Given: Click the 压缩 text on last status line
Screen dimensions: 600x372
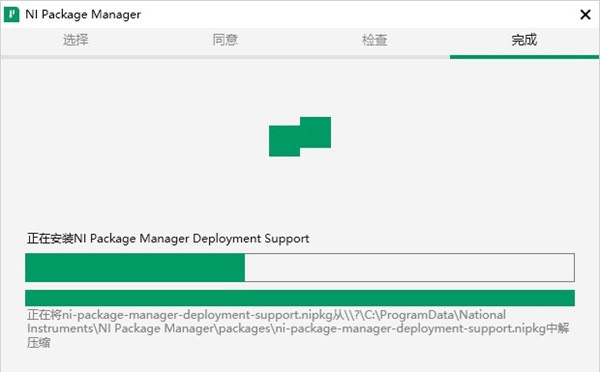Looking at the screenshot, I should (38, 343).
